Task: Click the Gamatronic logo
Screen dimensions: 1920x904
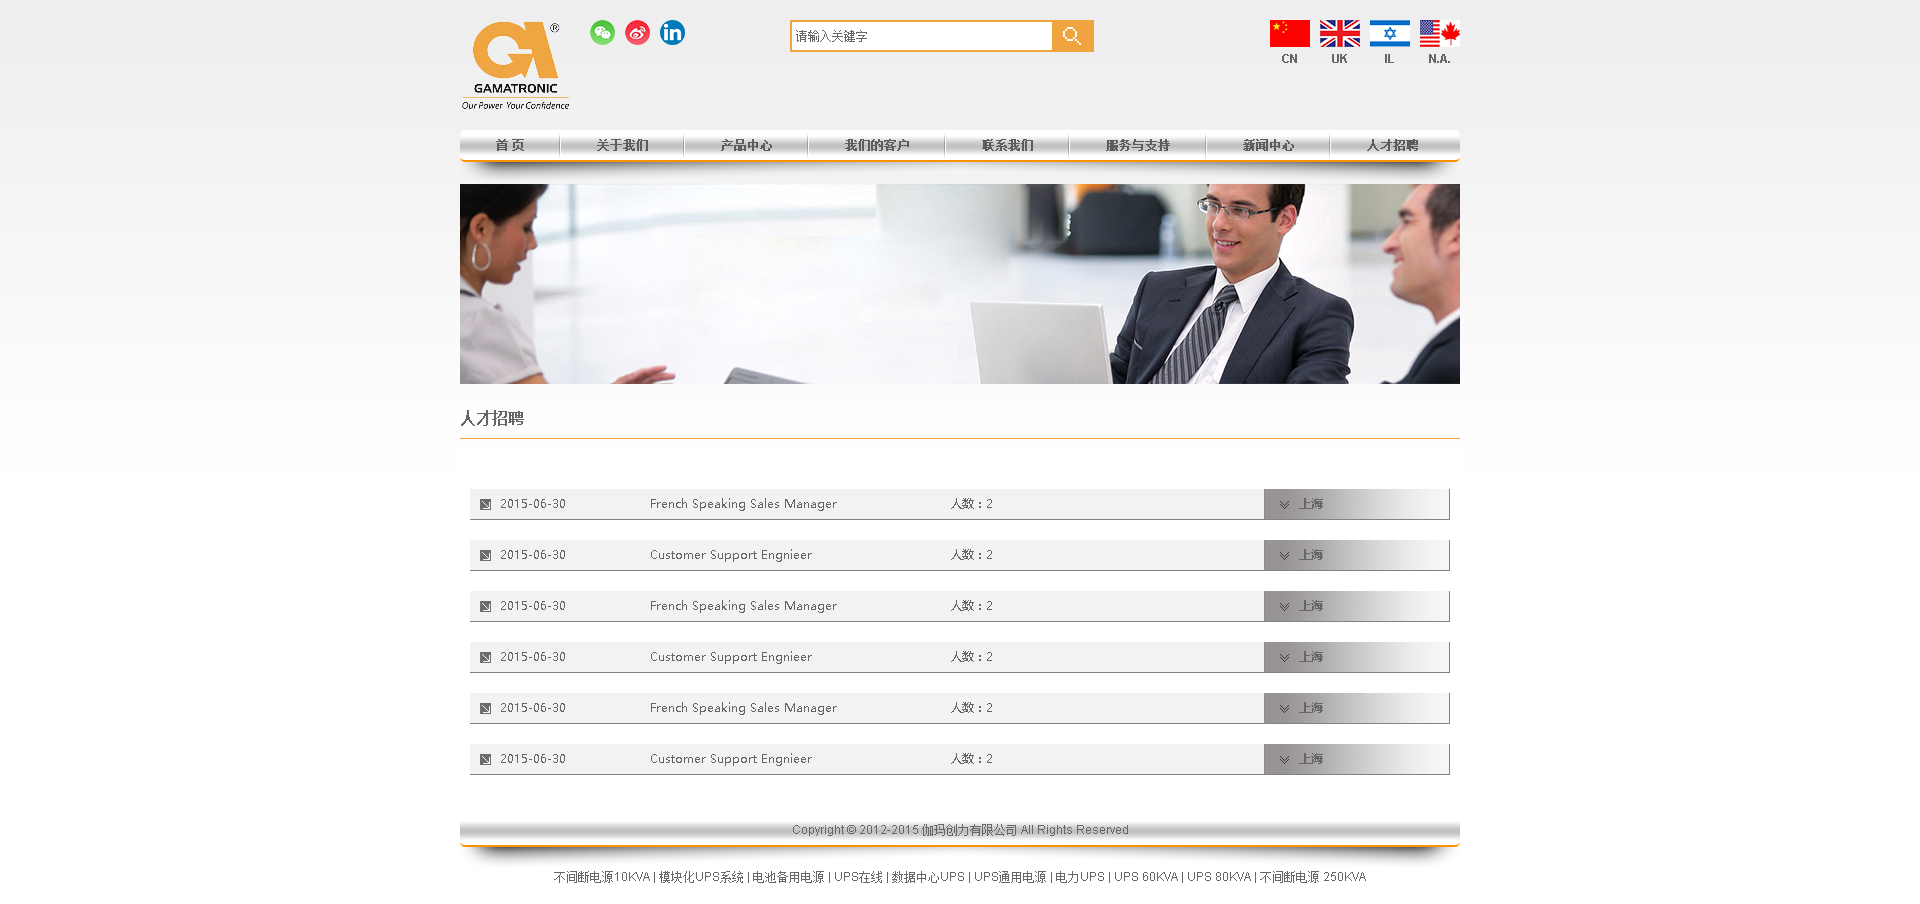Action: [x=515, y=65]
